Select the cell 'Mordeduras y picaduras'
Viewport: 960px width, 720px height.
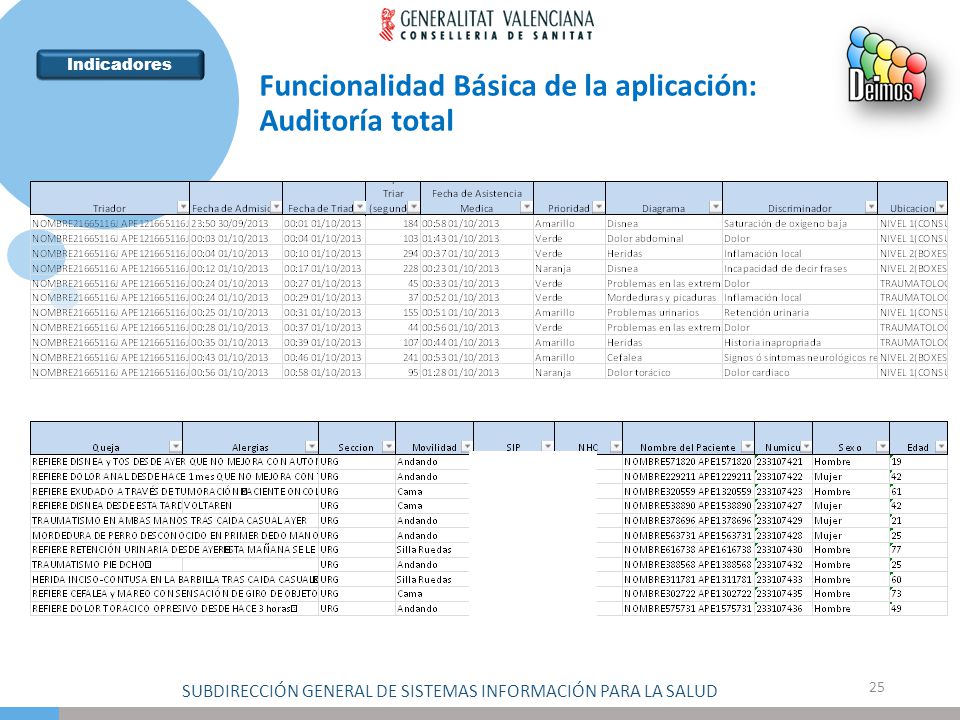click(x=664, y=298)
